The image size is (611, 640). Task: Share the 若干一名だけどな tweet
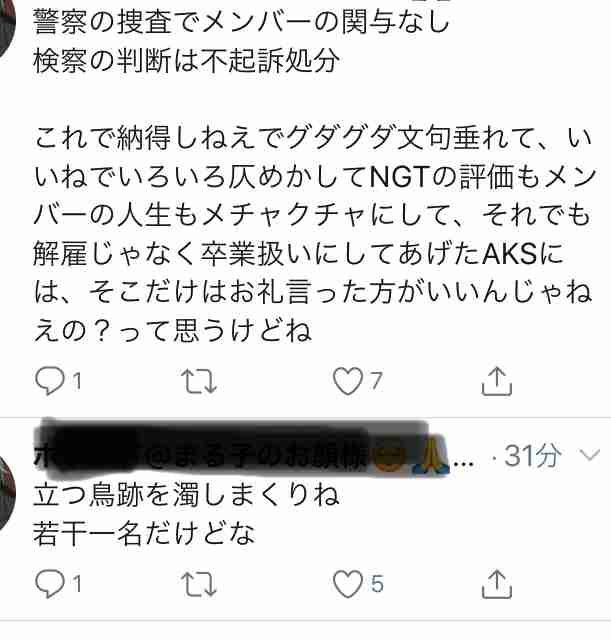(496, 584)
